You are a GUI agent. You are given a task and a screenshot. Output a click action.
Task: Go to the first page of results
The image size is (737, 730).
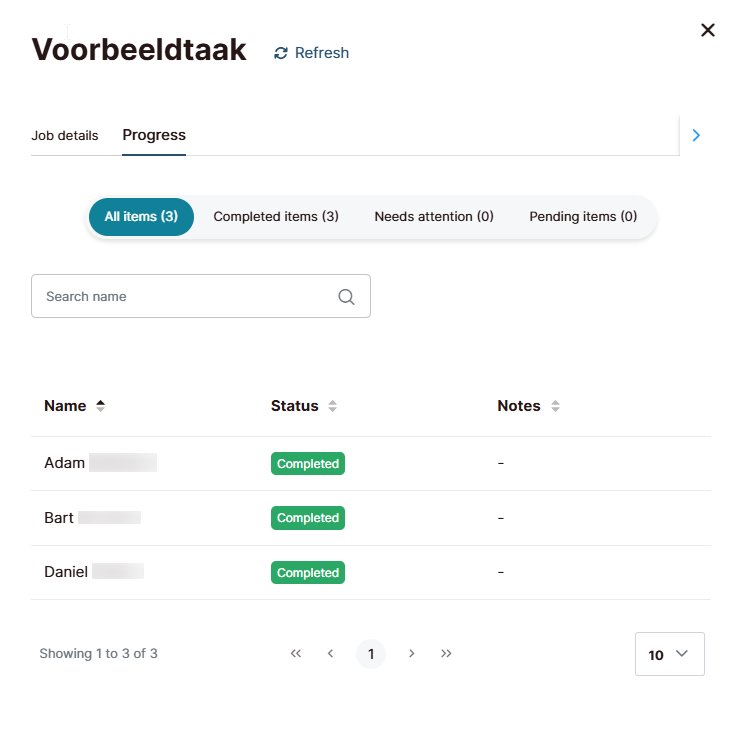pos(296,654)
